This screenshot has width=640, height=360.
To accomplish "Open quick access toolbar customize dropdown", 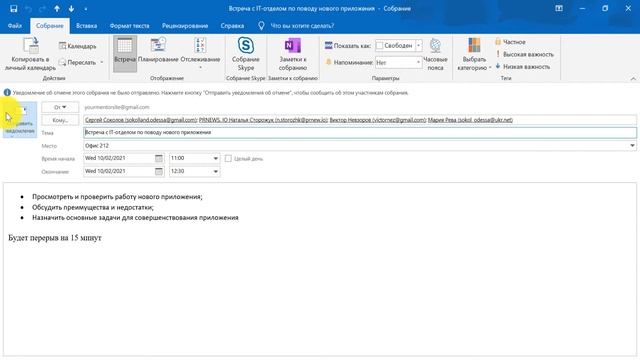I will 86,9.
